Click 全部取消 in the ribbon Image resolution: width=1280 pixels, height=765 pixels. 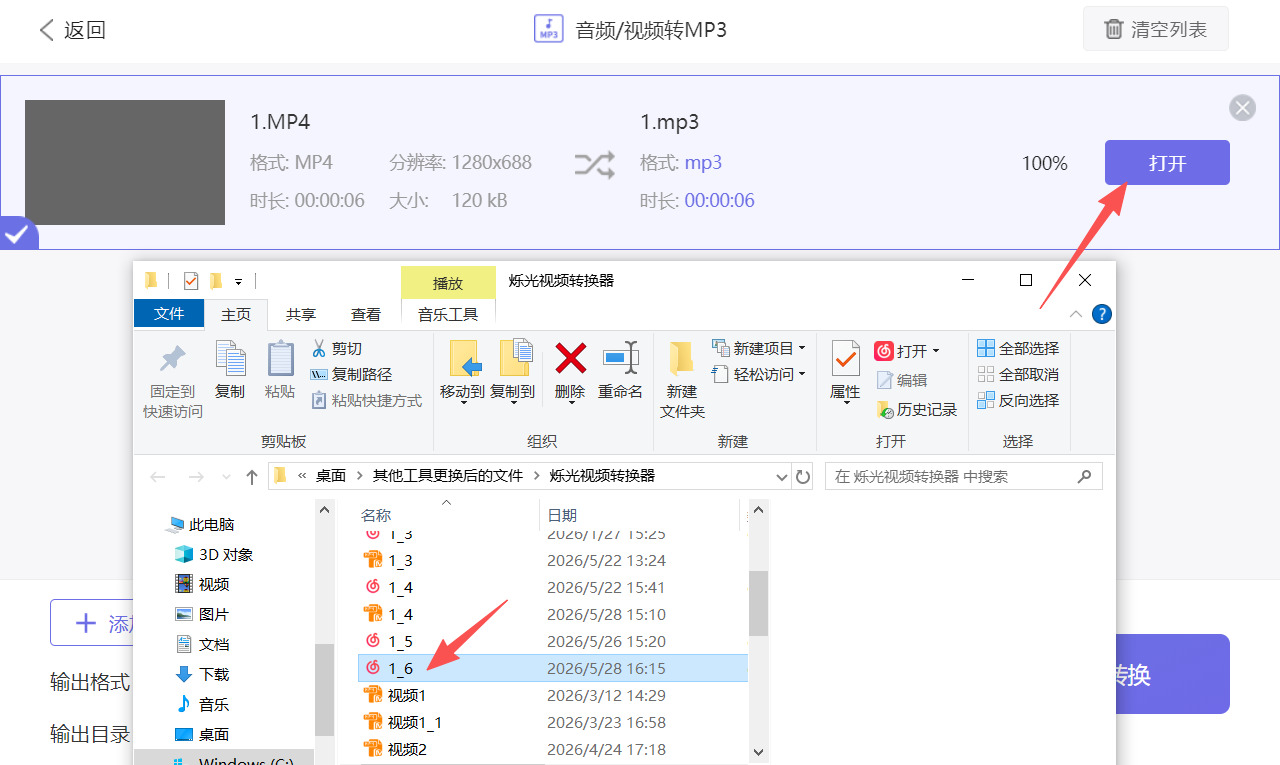1018,374
